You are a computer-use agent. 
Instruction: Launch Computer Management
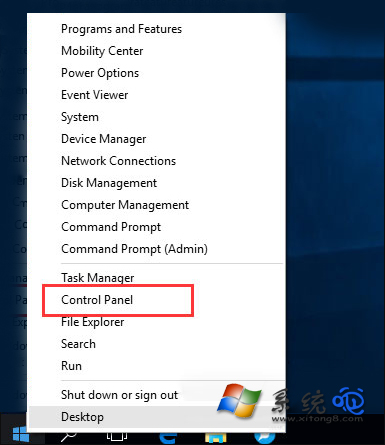[156, 205]
